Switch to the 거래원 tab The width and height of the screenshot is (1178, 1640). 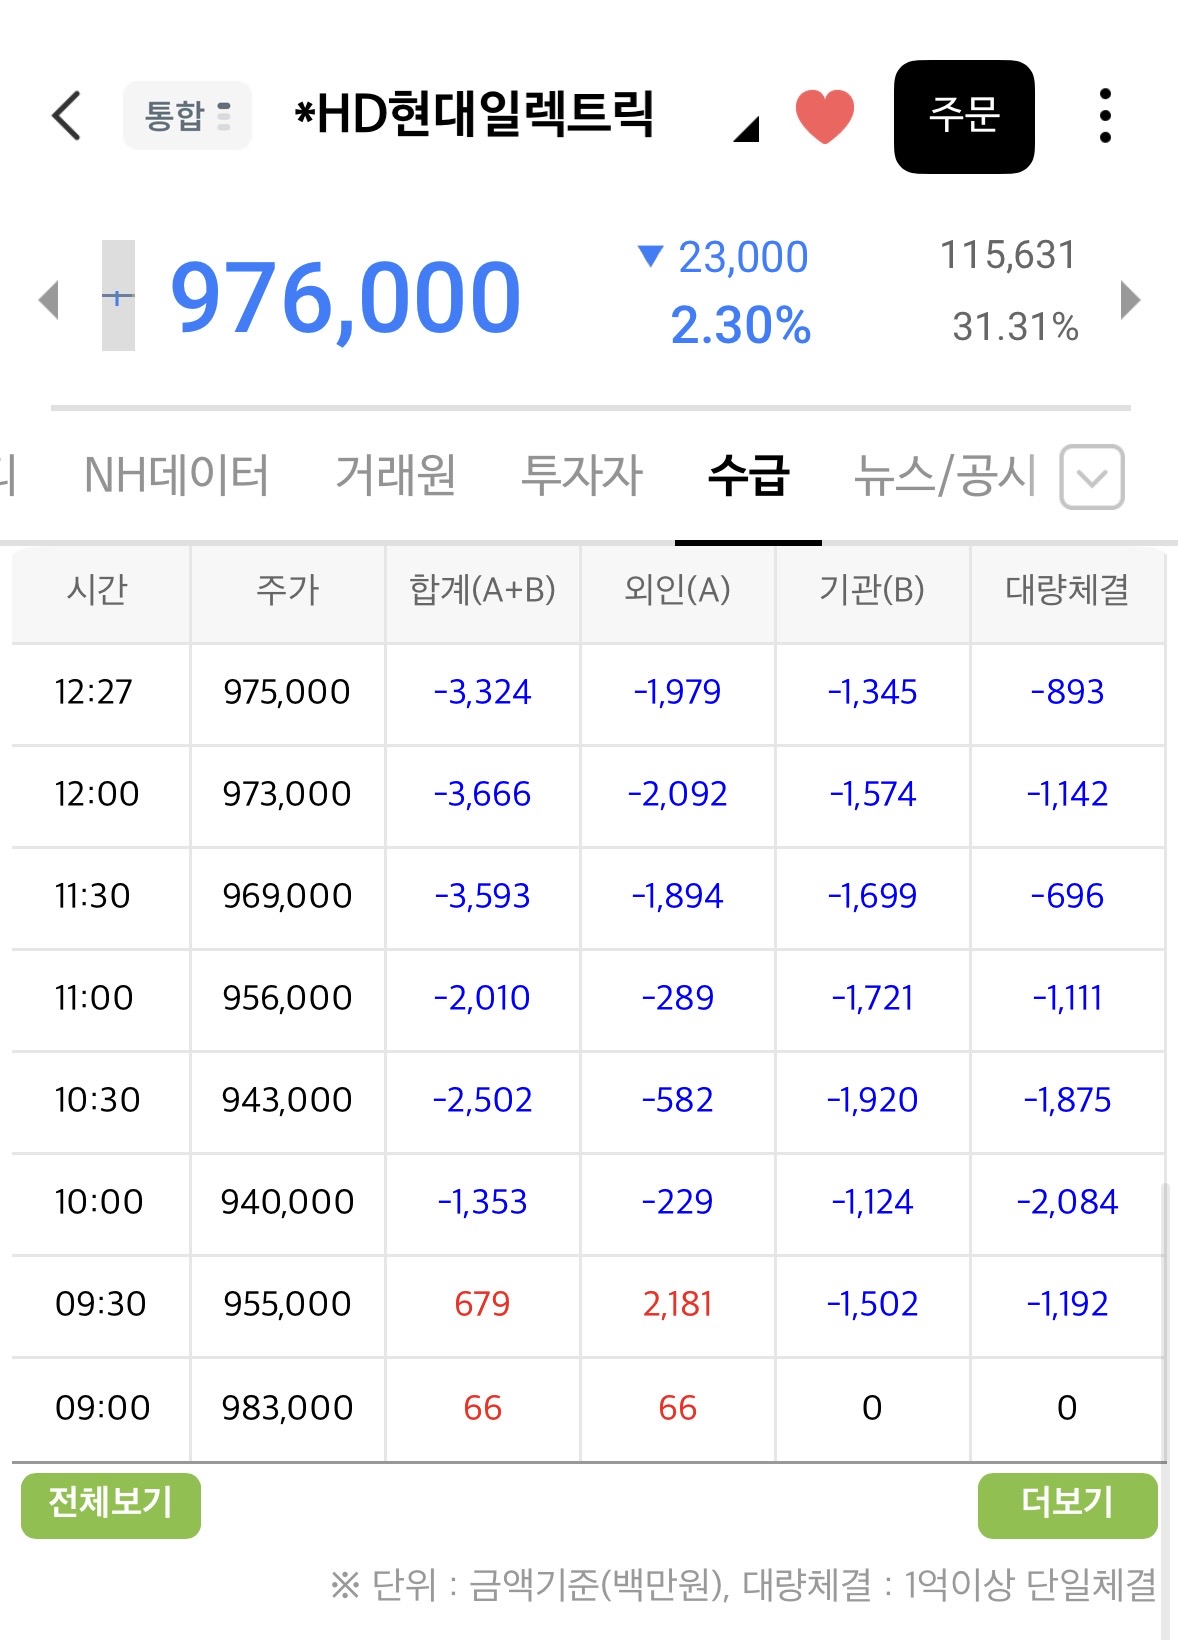point(396,475)
